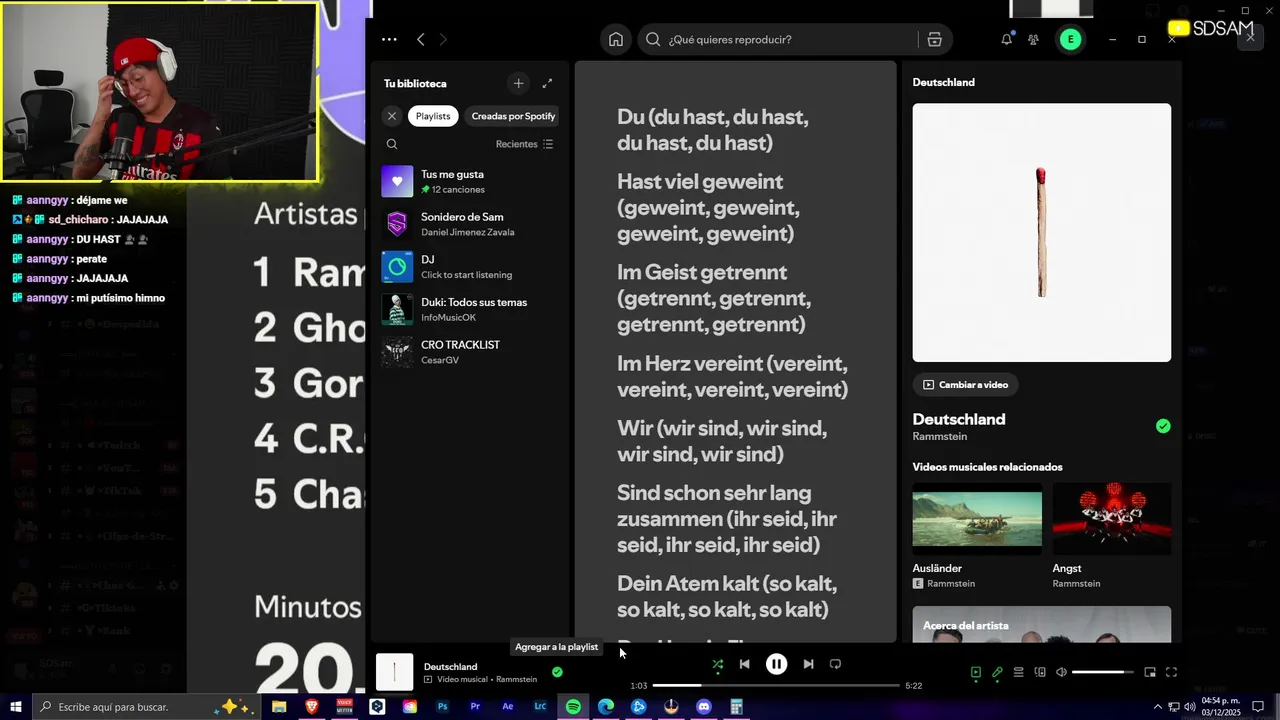
Task: Expand Tu biblioteca to full view
Action: 547,83
